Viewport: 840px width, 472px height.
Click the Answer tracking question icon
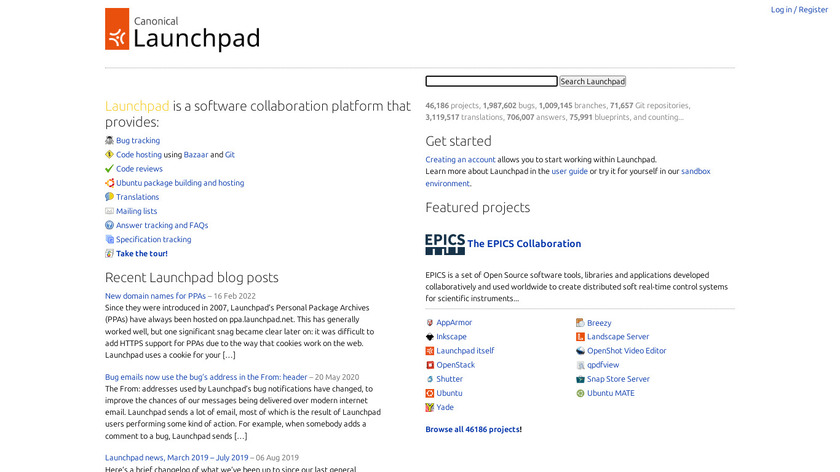click(x=109, y=225)
